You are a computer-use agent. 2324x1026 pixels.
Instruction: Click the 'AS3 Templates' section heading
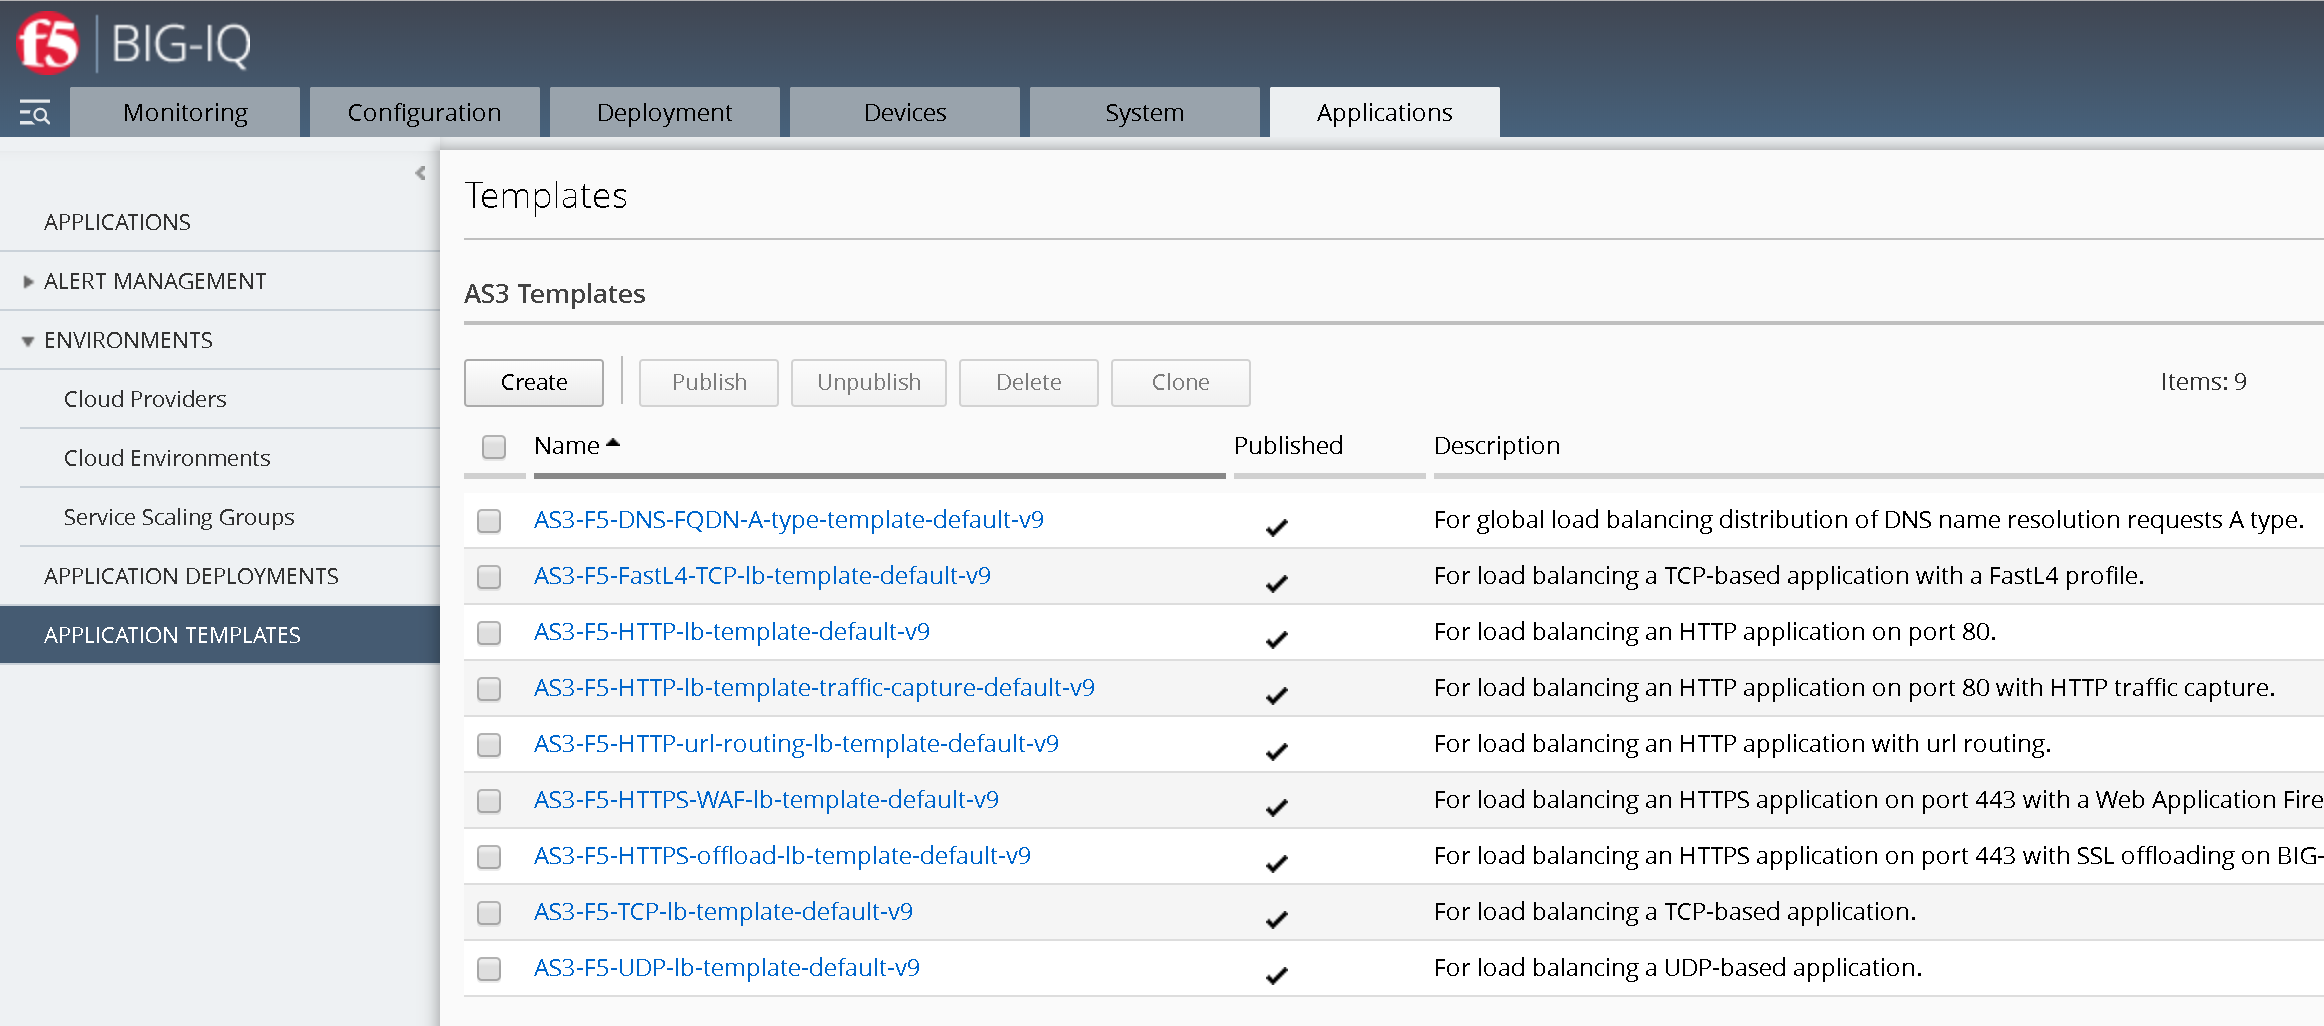555,293
